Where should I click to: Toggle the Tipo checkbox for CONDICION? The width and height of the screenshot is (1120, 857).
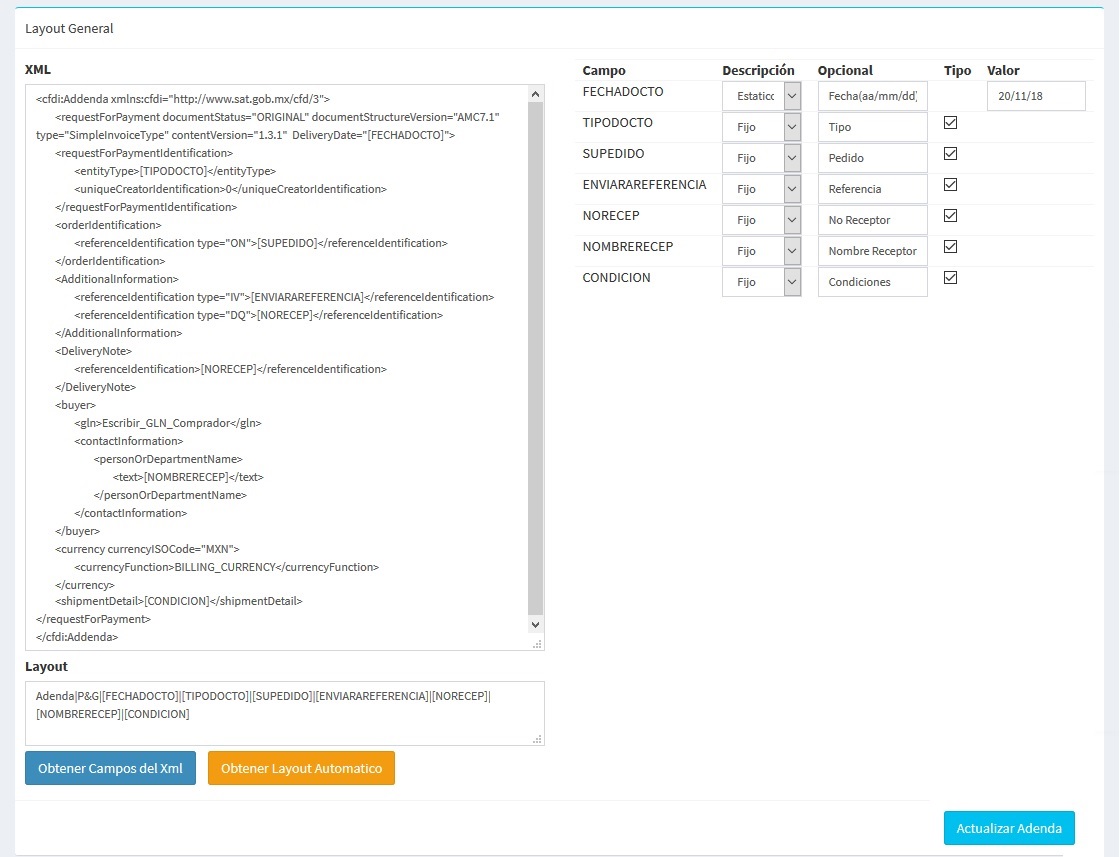pos(951,277)
